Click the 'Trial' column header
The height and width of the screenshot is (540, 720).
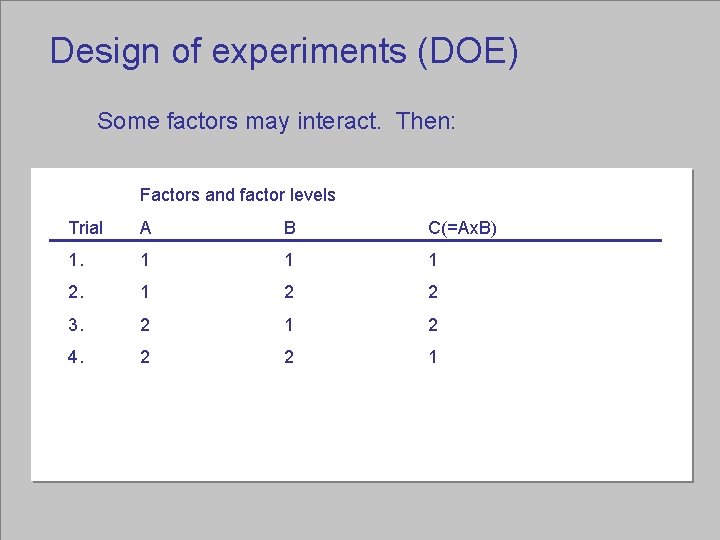click(x=85, y=228)
